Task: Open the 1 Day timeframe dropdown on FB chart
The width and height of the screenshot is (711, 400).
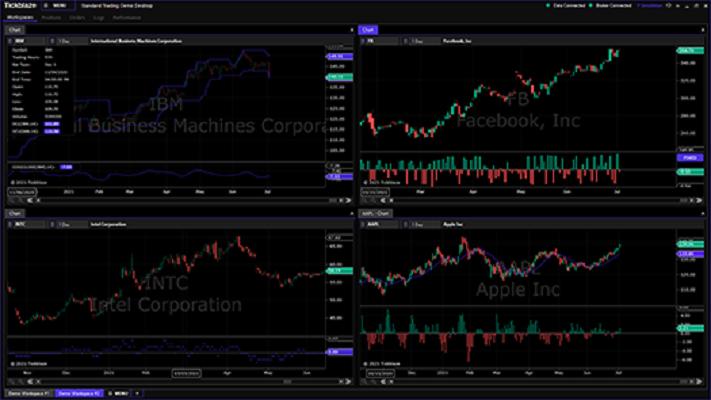Action: pyautogui.click(x=425, y=41)
